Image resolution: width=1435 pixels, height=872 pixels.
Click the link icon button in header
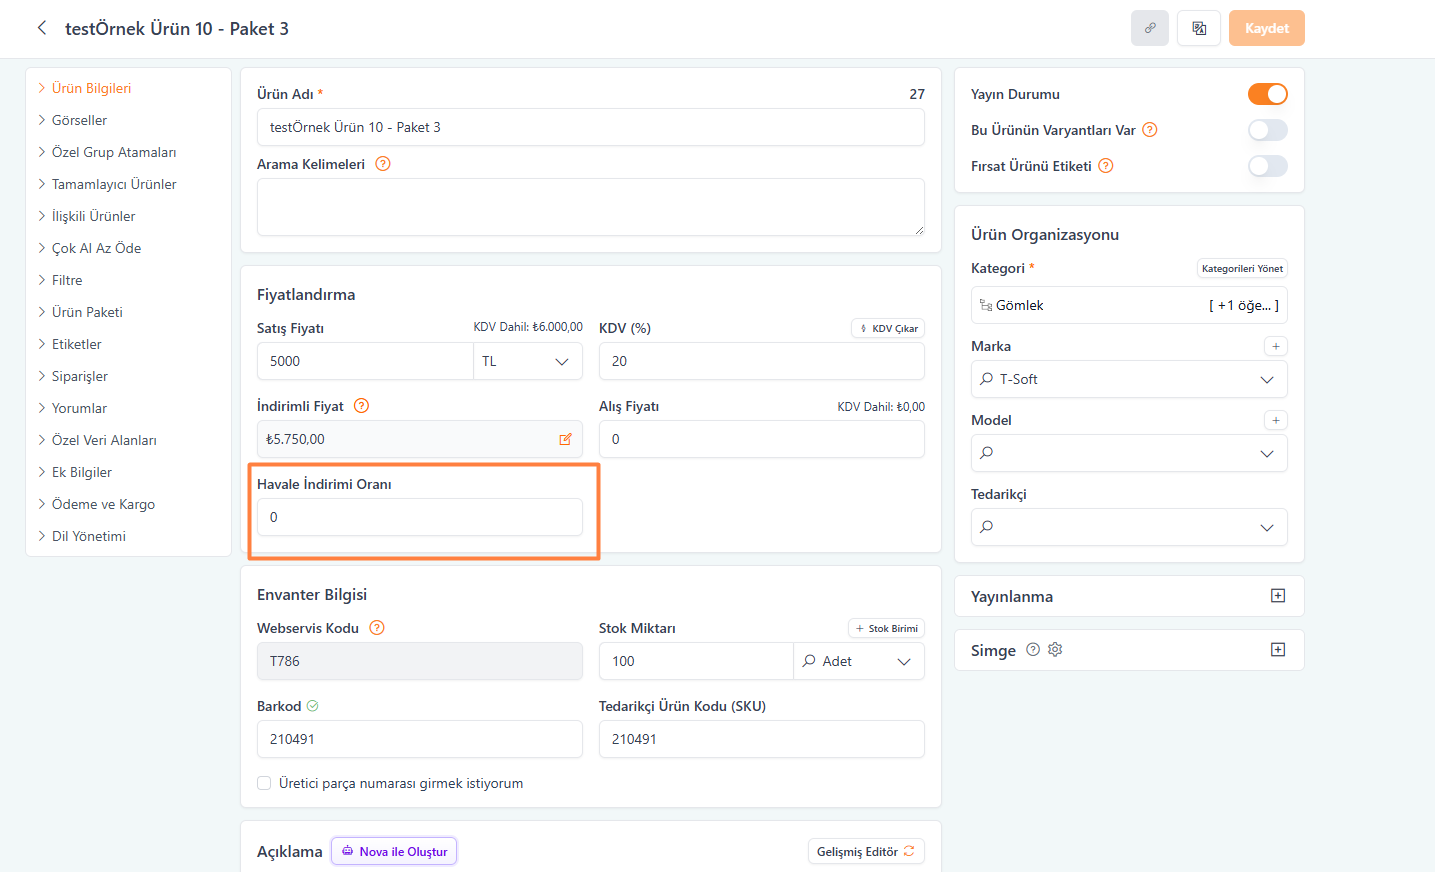[x=1150, y=28]
